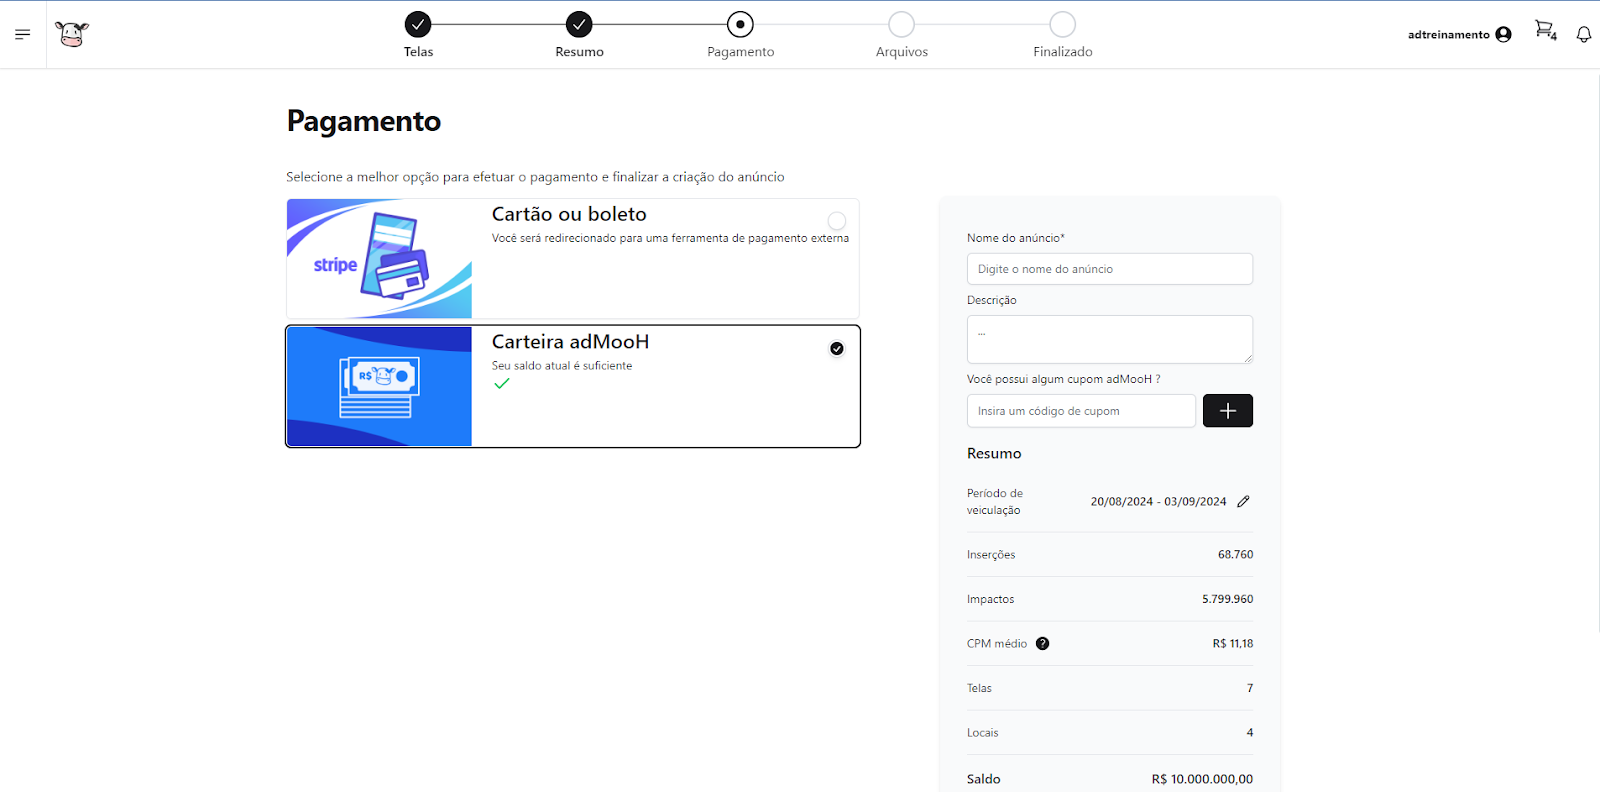The width and height of the screenshot is (1600, 792).
Task: Open the adtreinamento user account icon
Action: [x=1503, y=34]
